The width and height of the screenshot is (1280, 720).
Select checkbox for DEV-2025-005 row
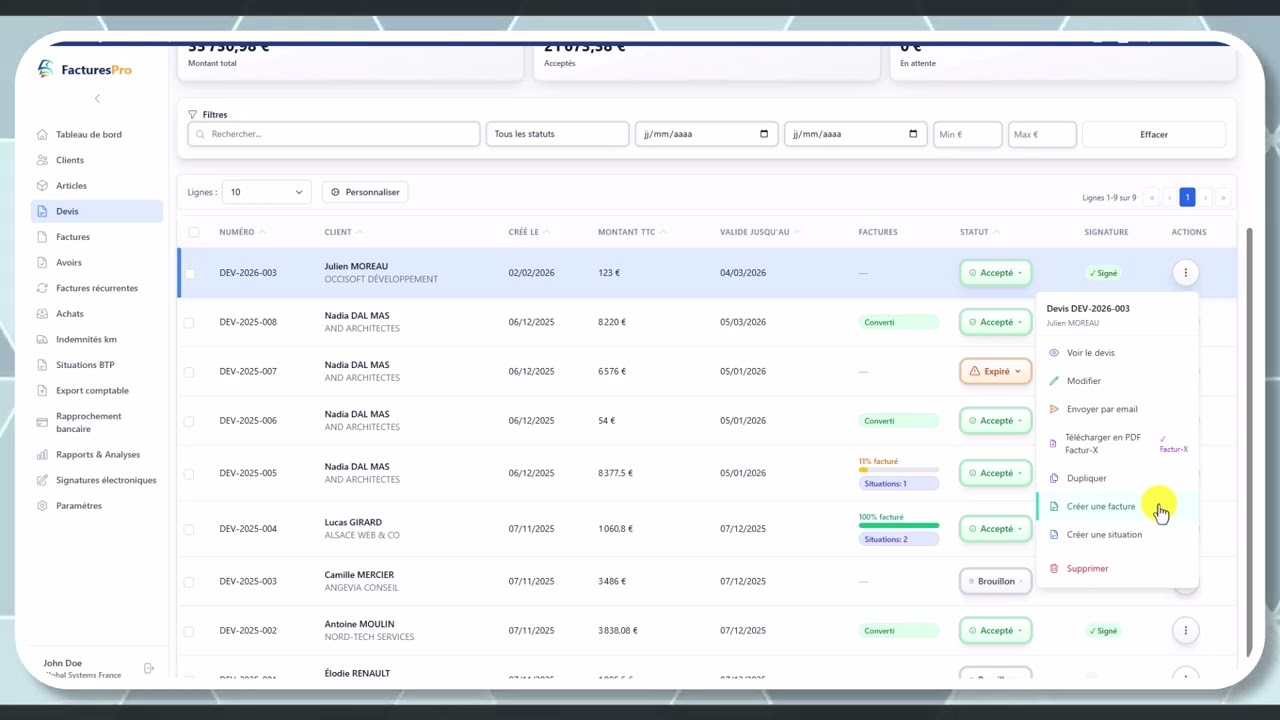pos(189,474)
